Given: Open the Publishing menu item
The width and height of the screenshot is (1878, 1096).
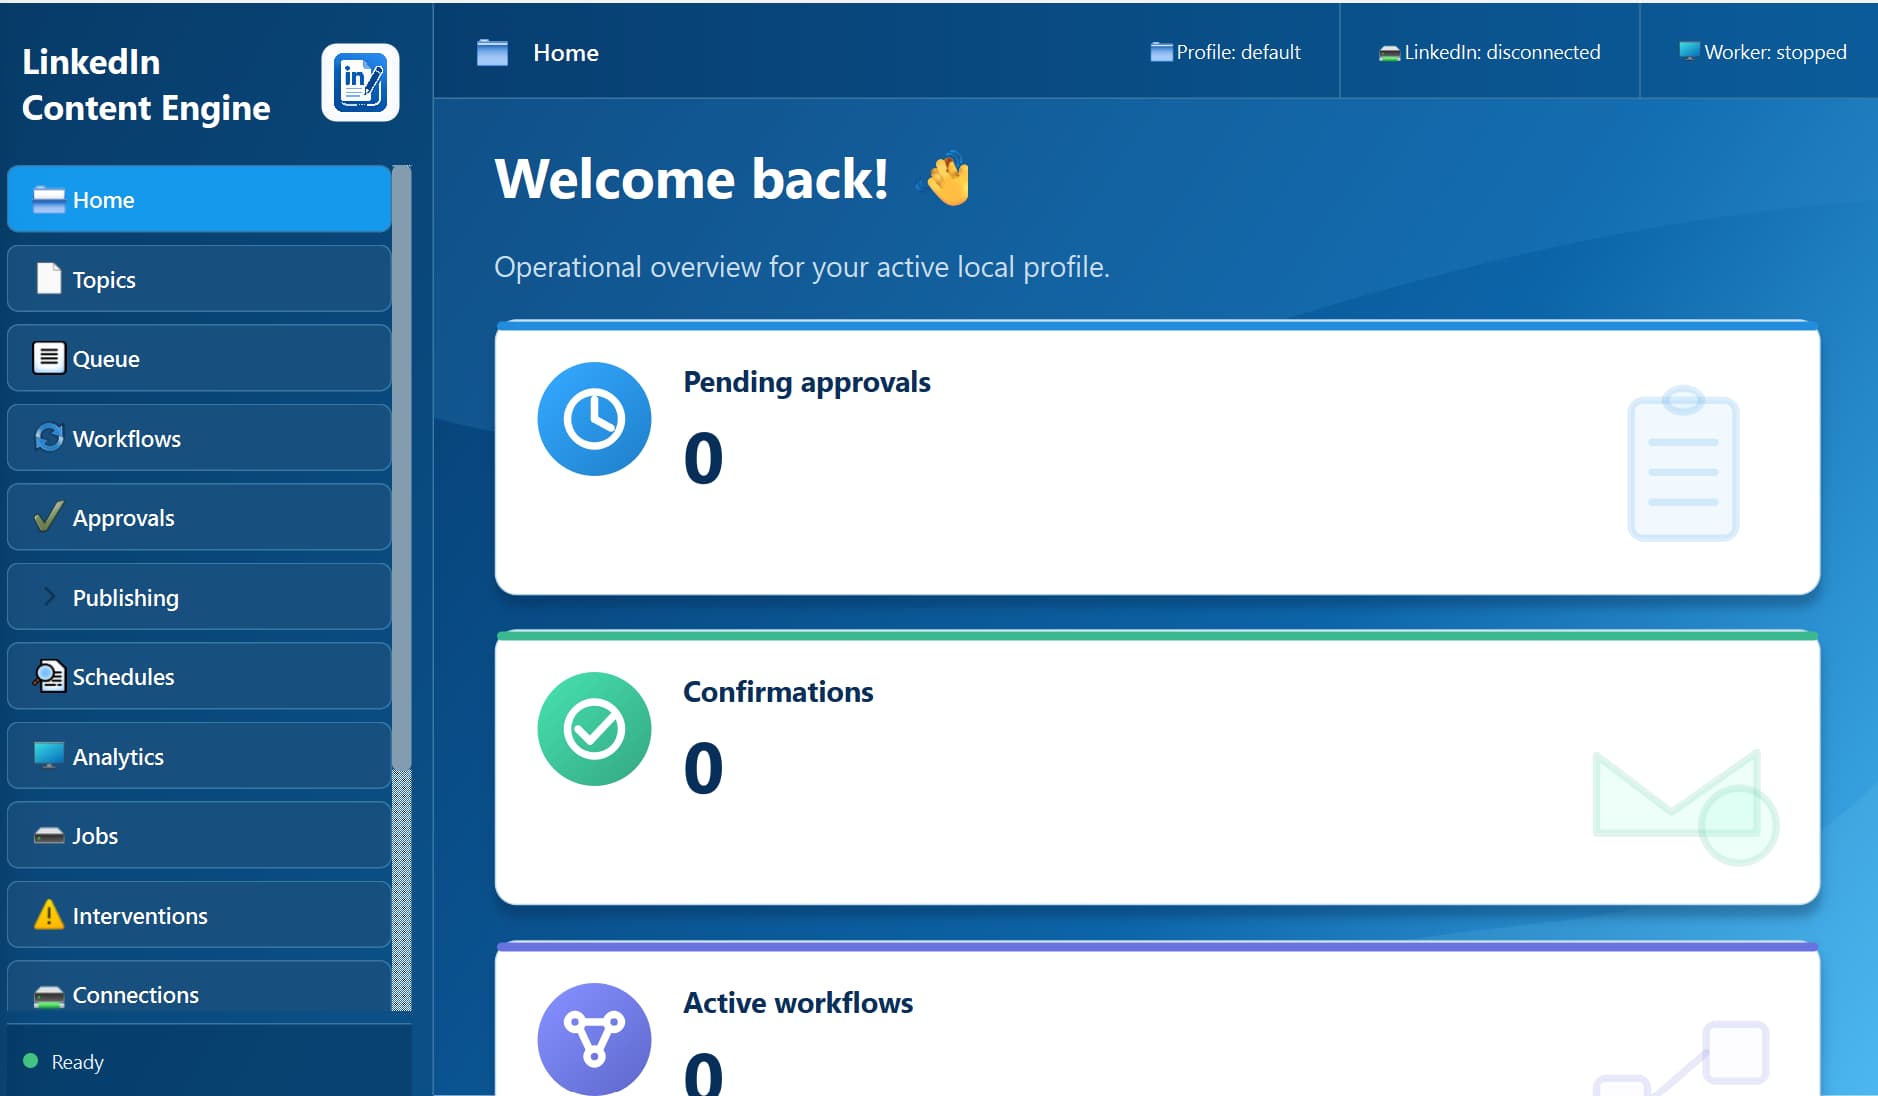Looking at the screenshot, I should 199,597.
